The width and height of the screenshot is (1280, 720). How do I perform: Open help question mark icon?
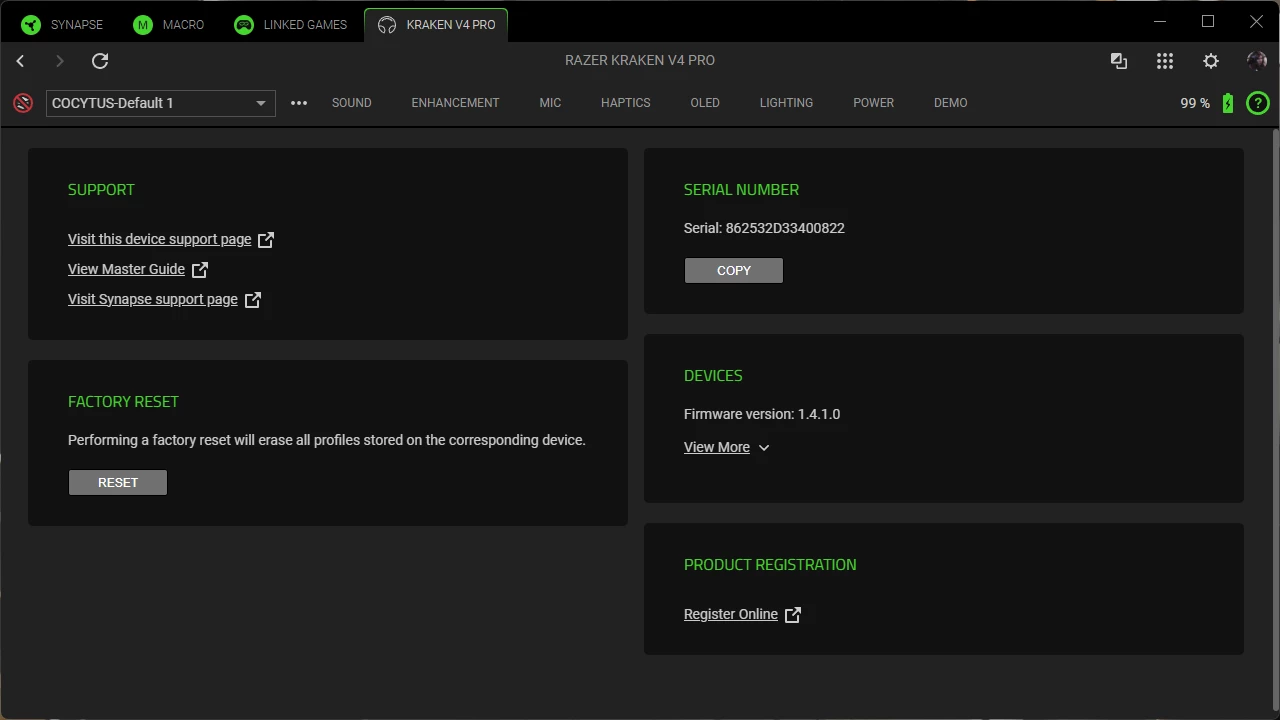1258,103
